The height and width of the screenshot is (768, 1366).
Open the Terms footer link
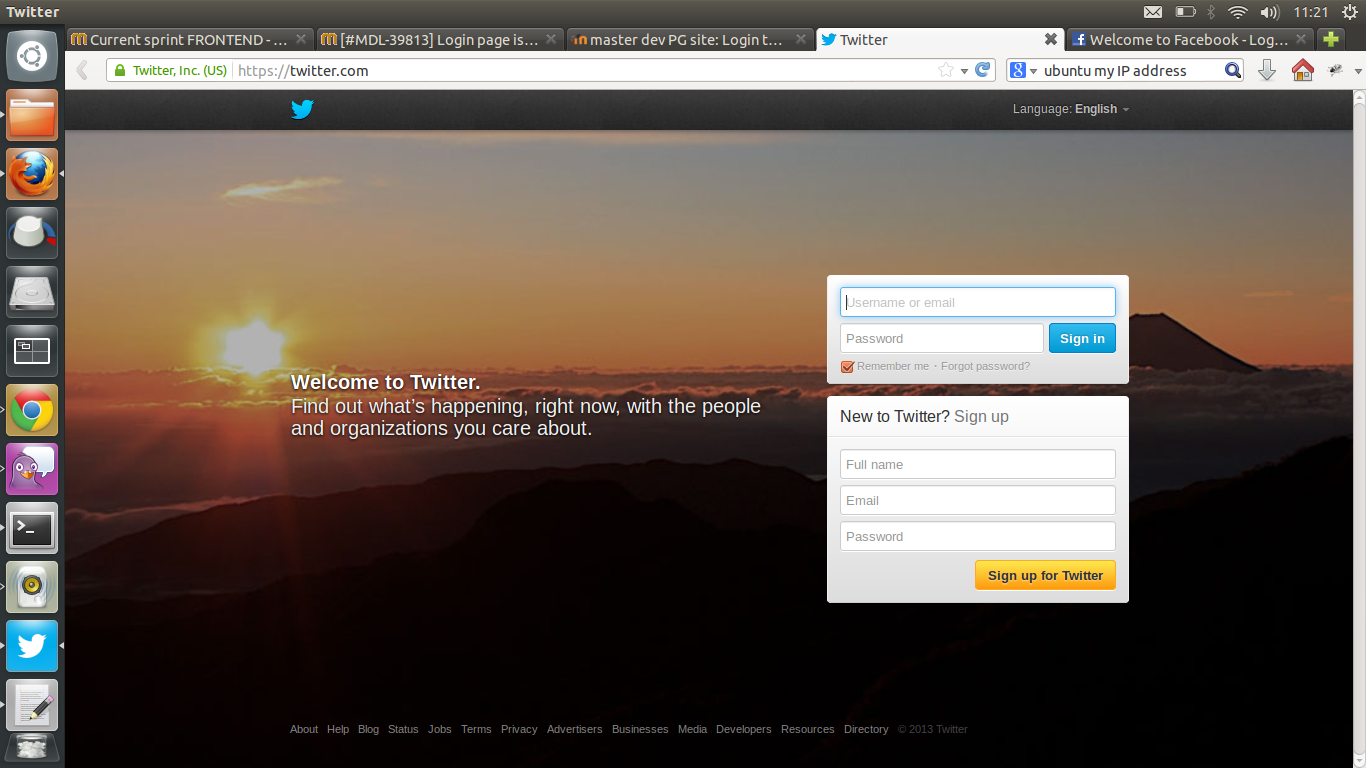click(x=476, y=729)
